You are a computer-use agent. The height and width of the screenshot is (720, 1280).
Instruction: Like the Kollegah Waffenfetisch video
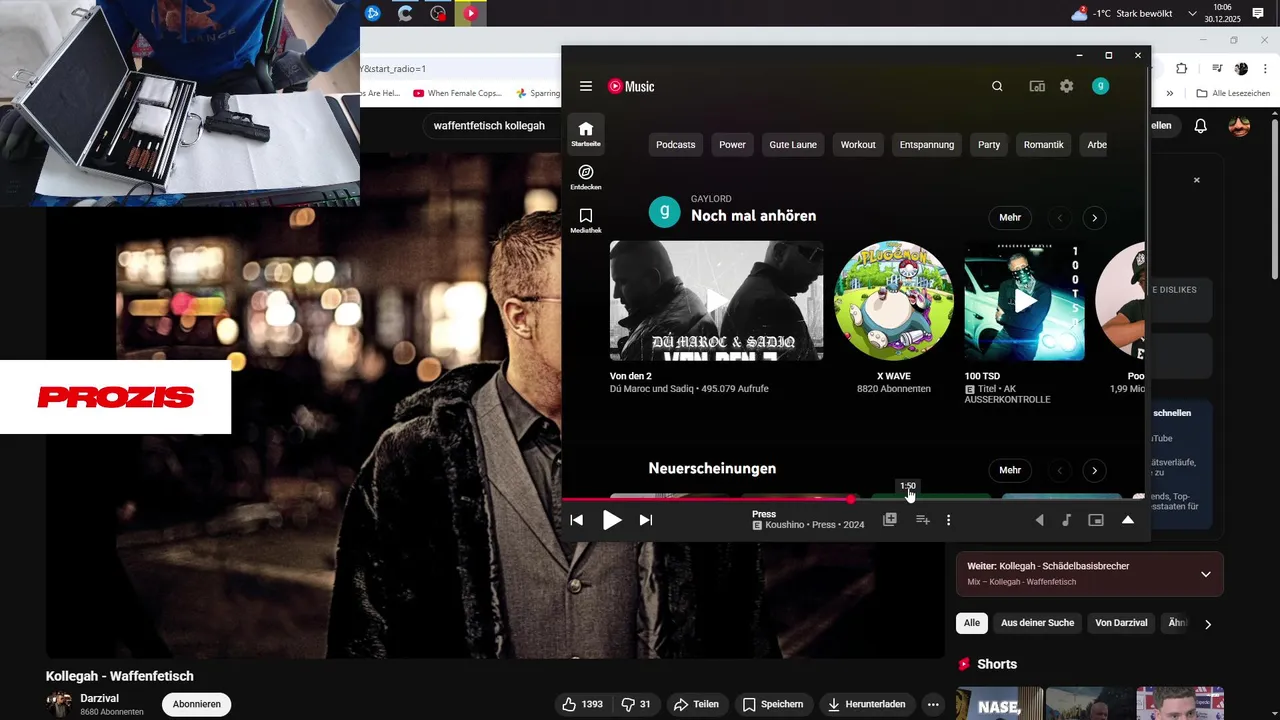click(582, 704)
